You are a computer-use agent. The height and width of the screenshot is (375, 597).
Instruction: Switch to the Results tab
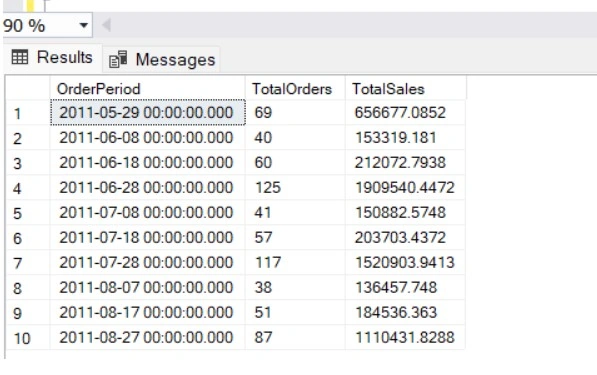53,57
